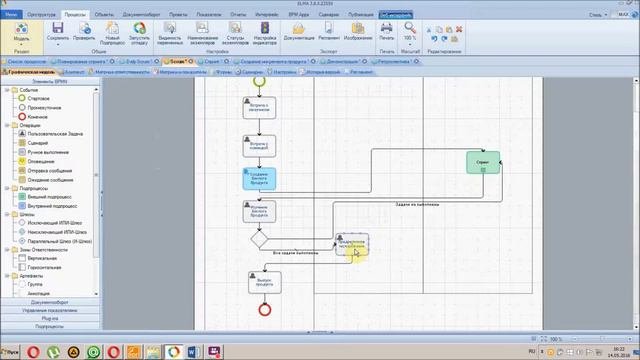The width and height of the screenshot is (640, 360).
Task: Open Word from the taskbar
Action: pyautogui.click(x=193, y=352)
